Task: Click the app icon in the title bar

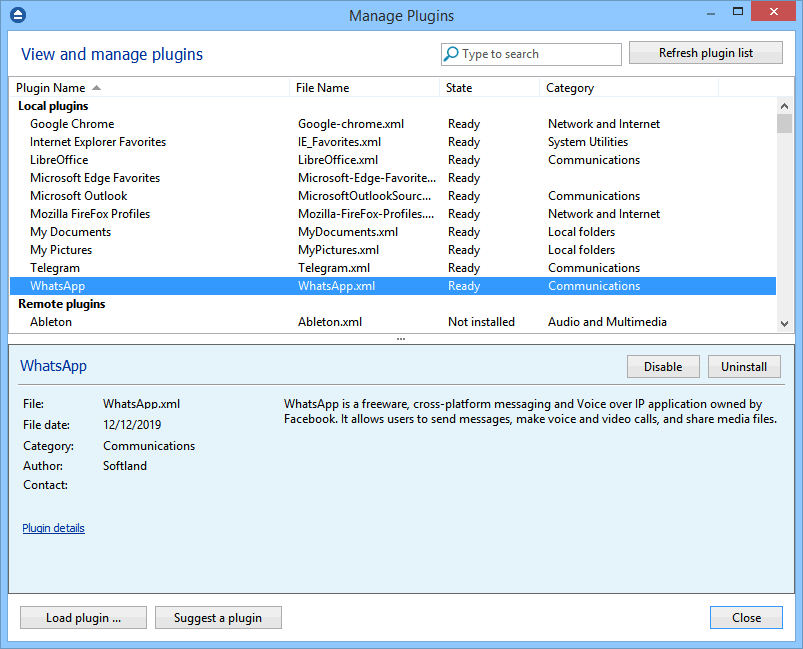Action: pos(18,15)
